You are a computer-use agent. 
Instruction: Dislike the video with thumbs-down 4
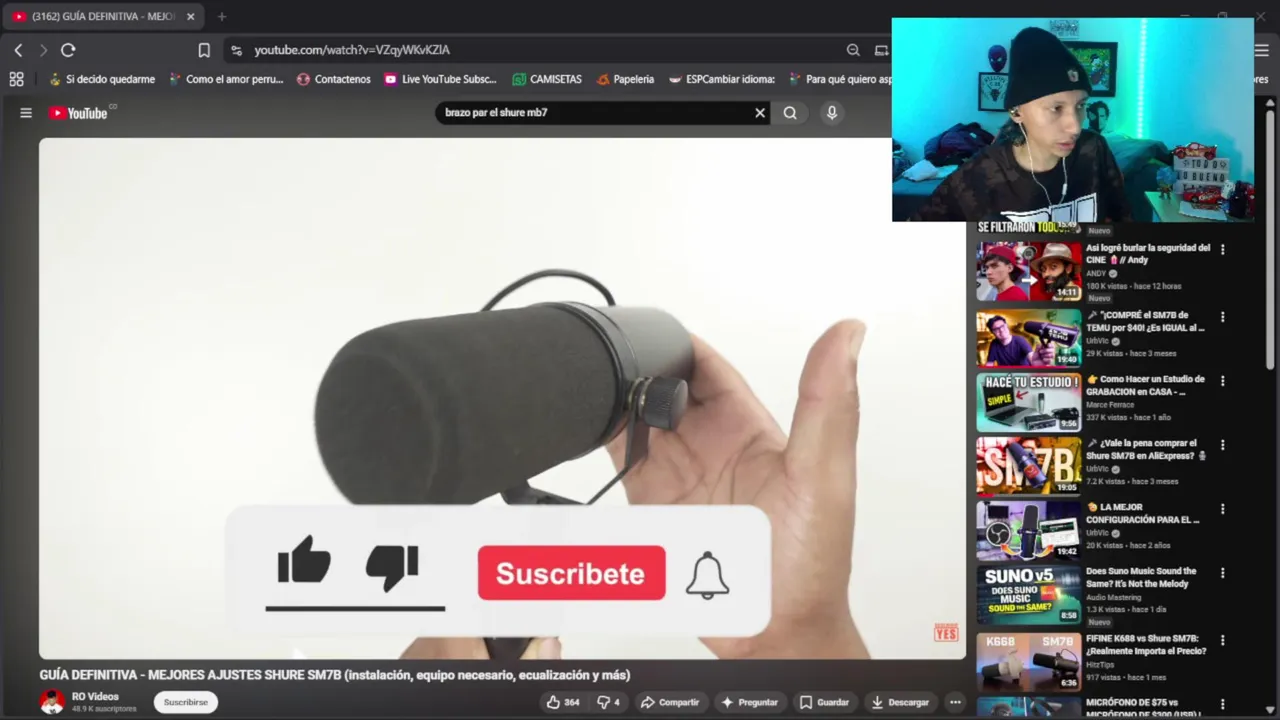(608, 702)
